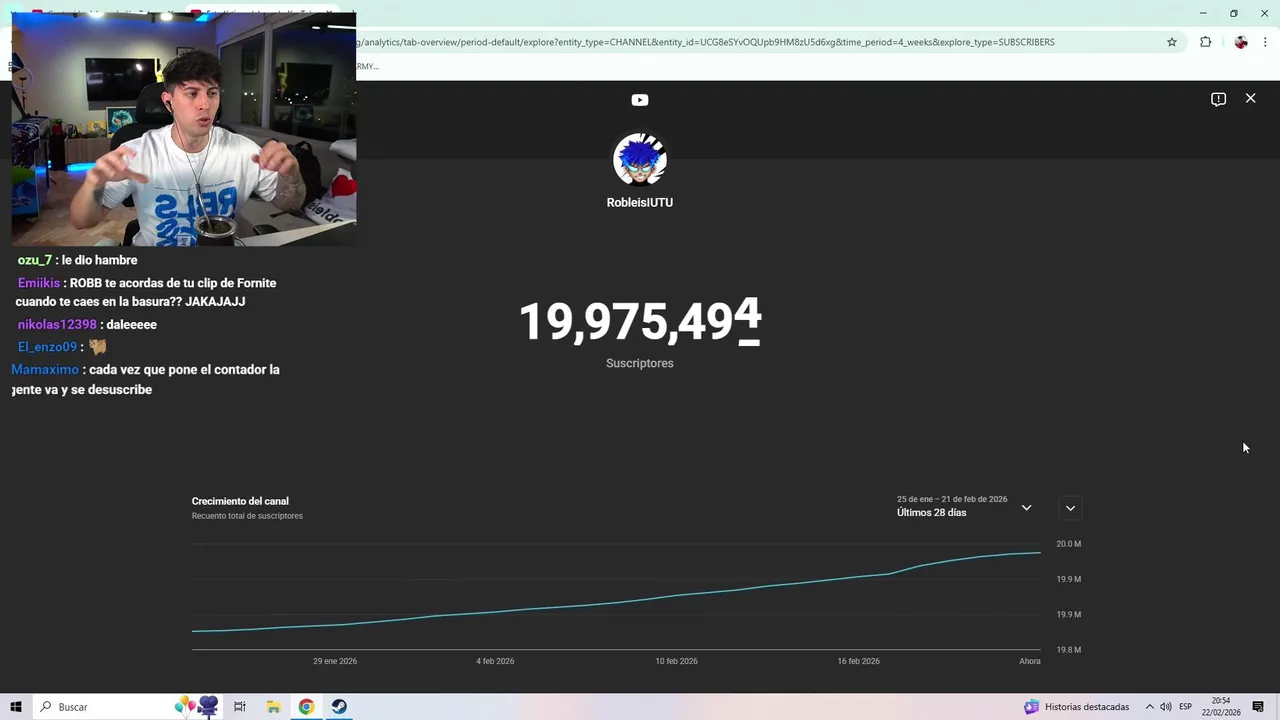
Task: Click the Crecimiento del canal heading
Action: click(240, 501)
